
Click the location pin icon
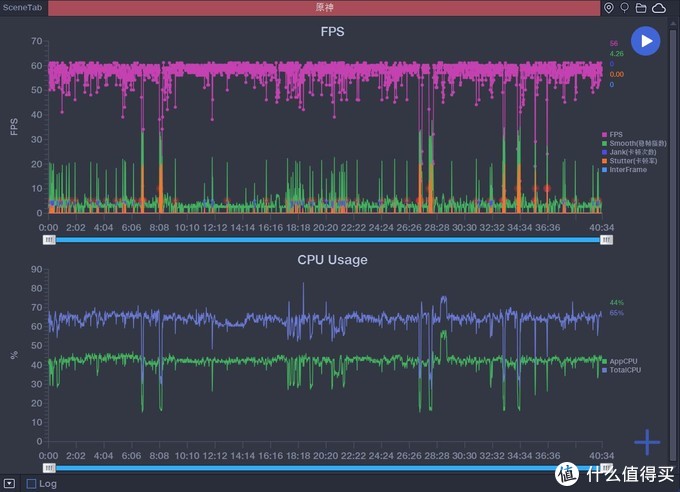pyautogui.click(x=609, y=8)
